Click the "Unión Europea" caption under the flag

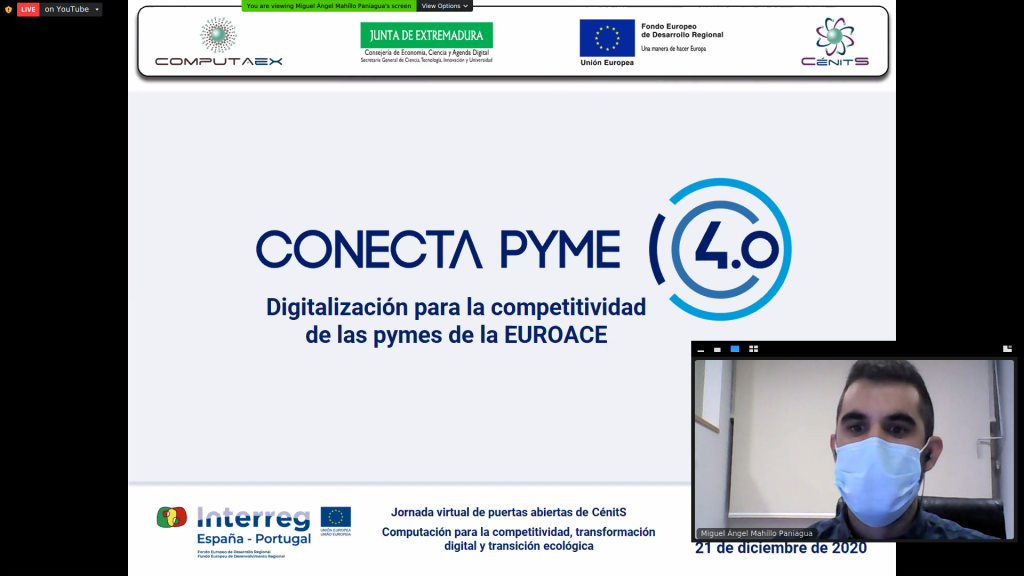[607, 63]
